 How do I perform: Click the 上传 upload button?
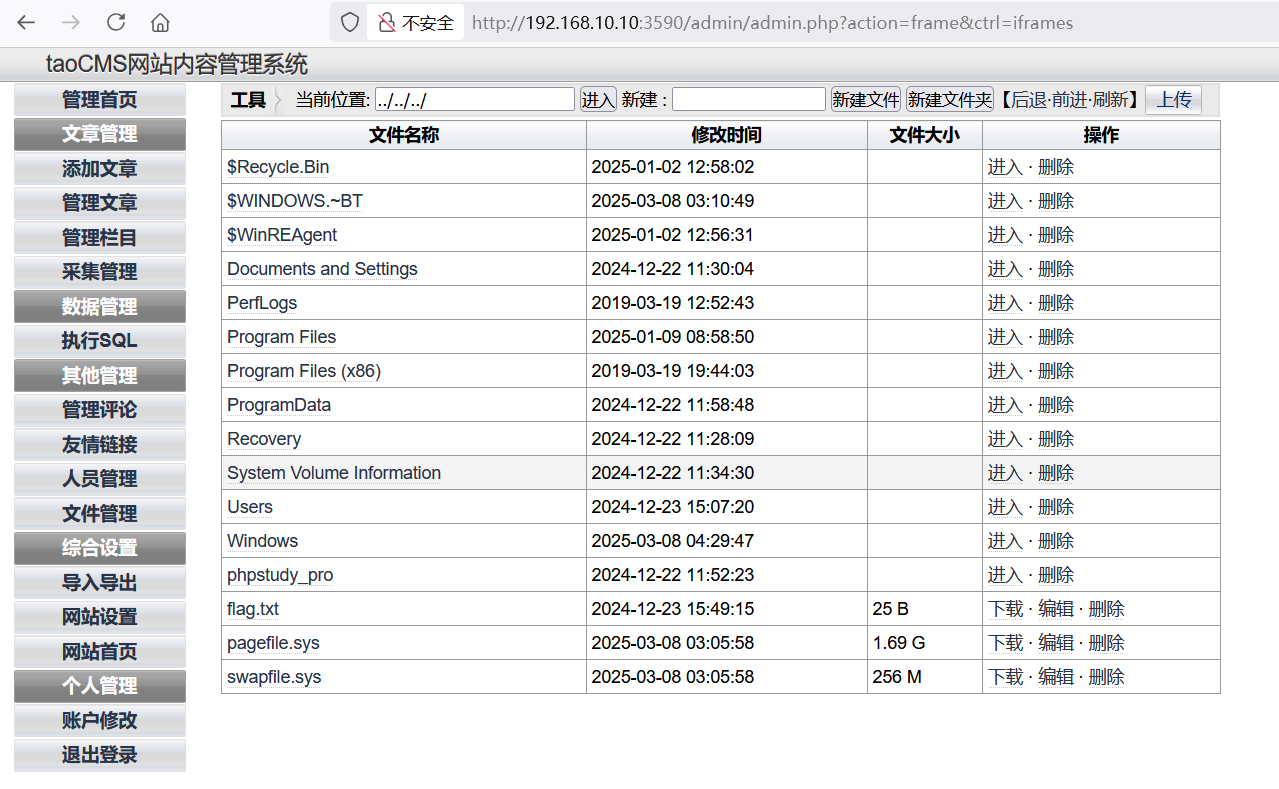tap(1173, 100)
